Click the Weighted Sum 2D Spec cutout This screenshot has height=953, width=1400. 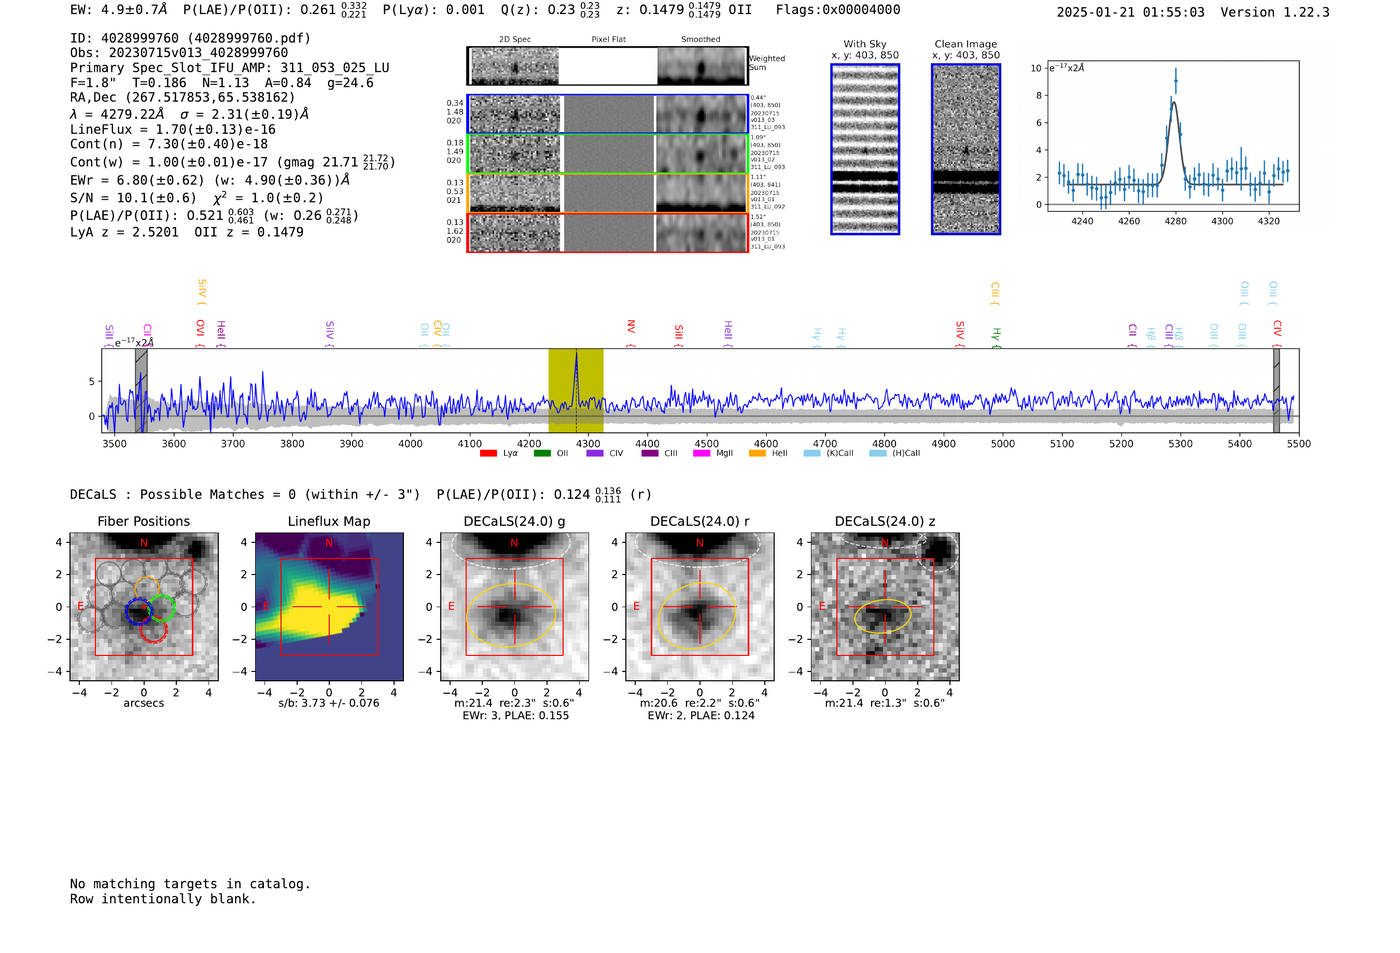(x=514, y=67)
